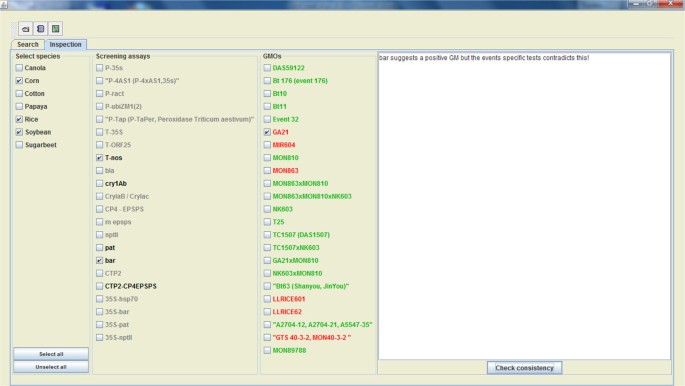Click the A2704-12, A2704-21, A5547-35 label

pos(322,324)
